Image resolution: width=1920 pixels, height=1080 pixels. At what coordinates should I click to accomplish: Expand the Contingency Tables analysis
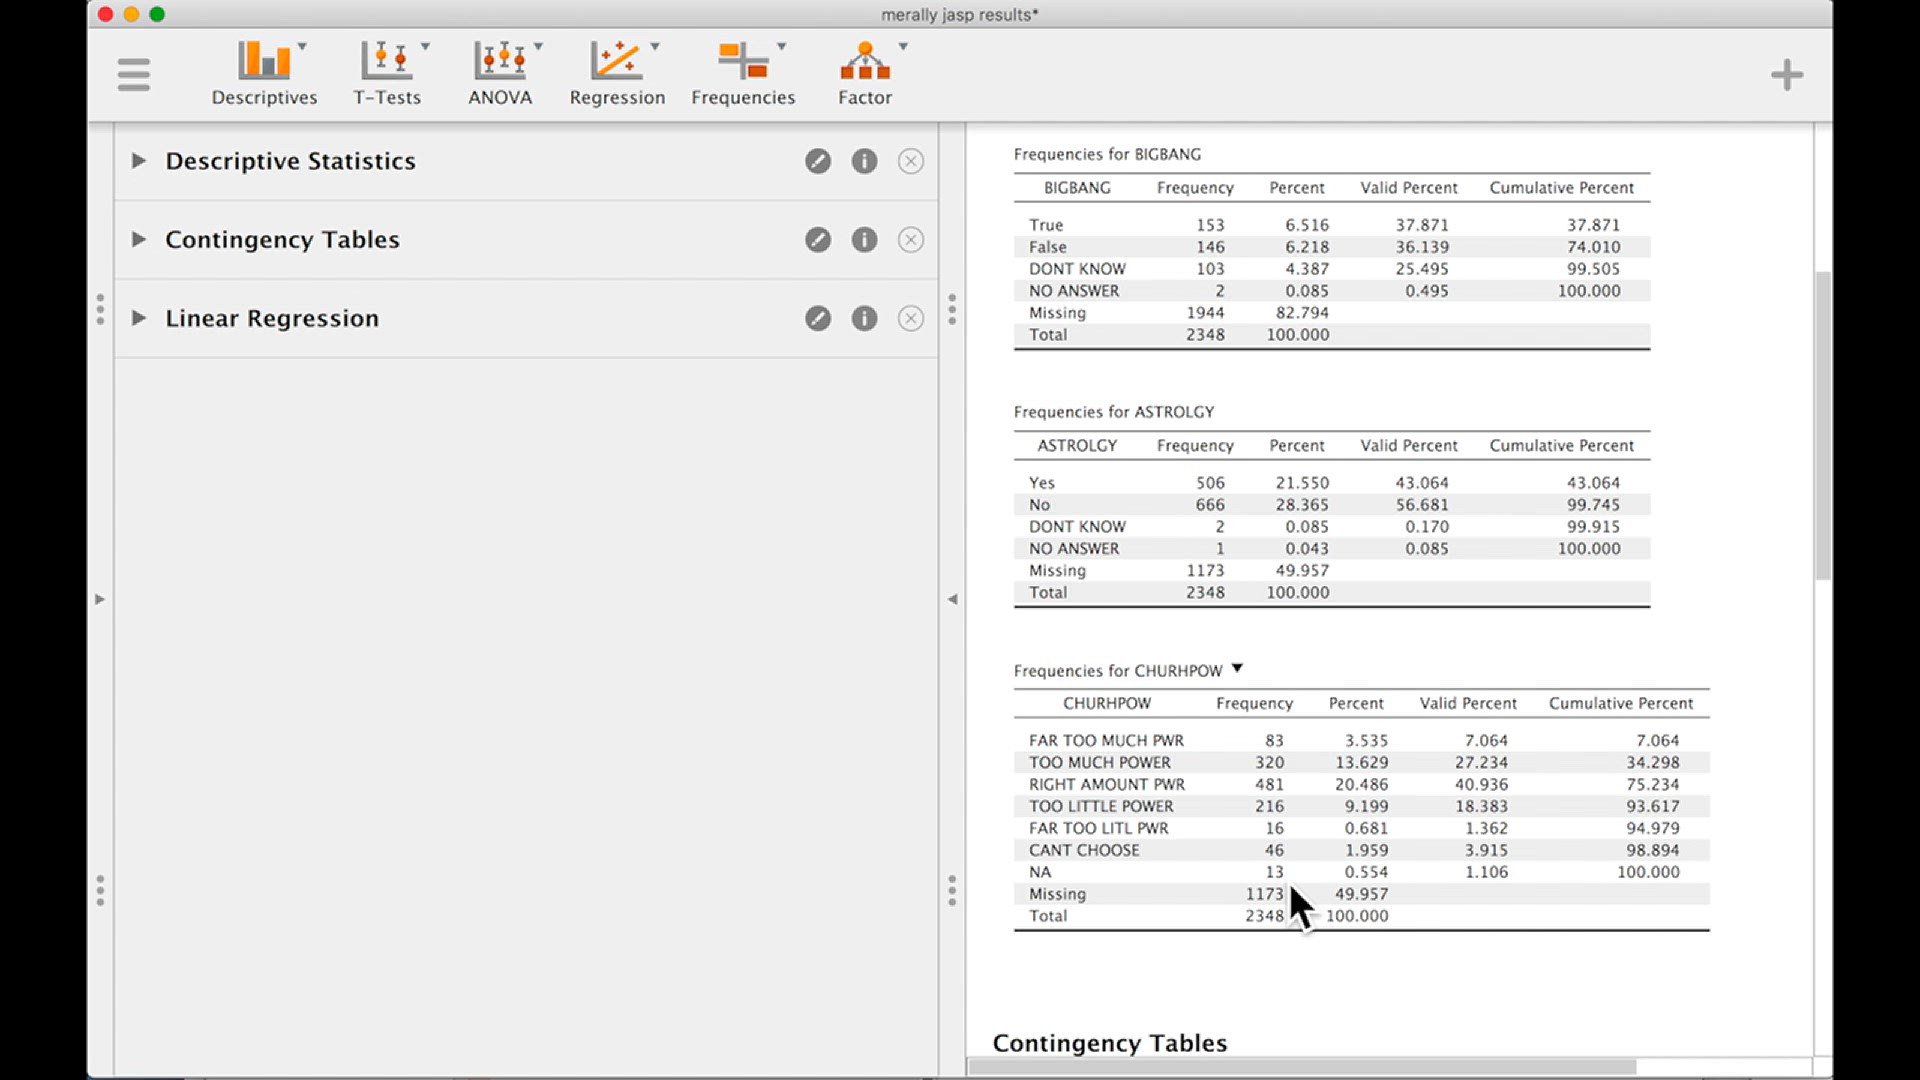point(139,240)
